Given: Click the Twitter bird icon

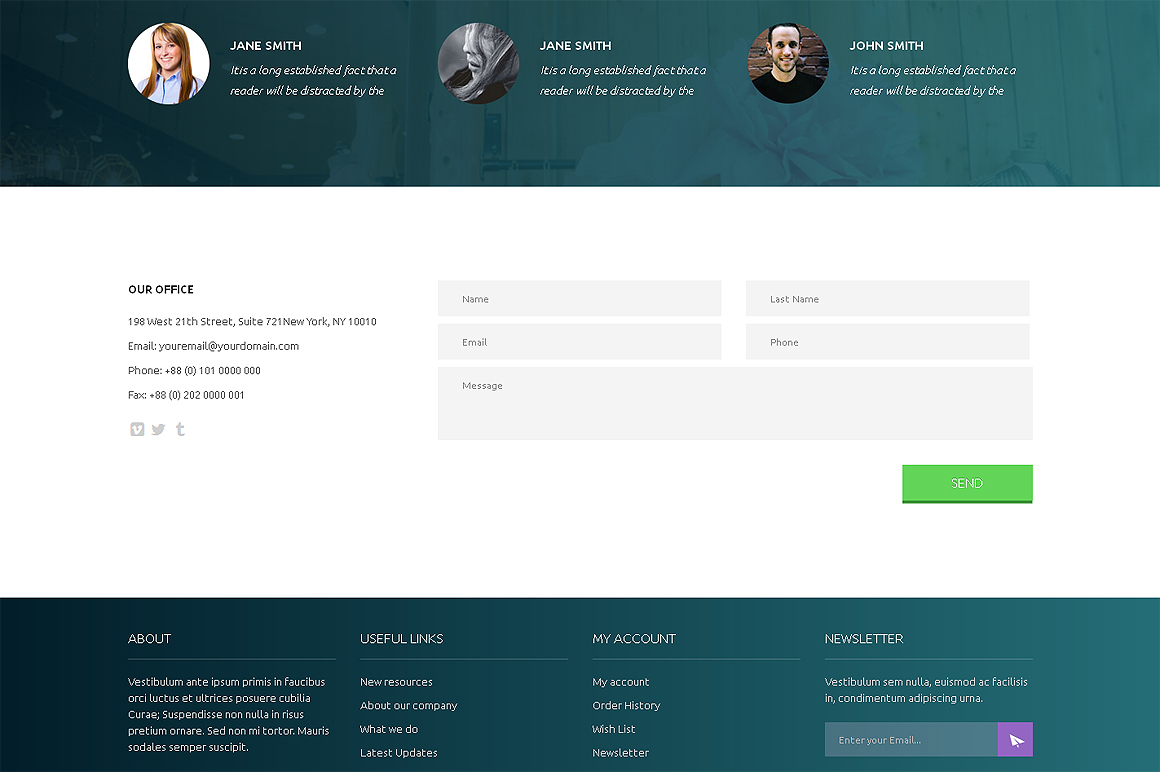Looking at the screenshot, I should [158, 429].
